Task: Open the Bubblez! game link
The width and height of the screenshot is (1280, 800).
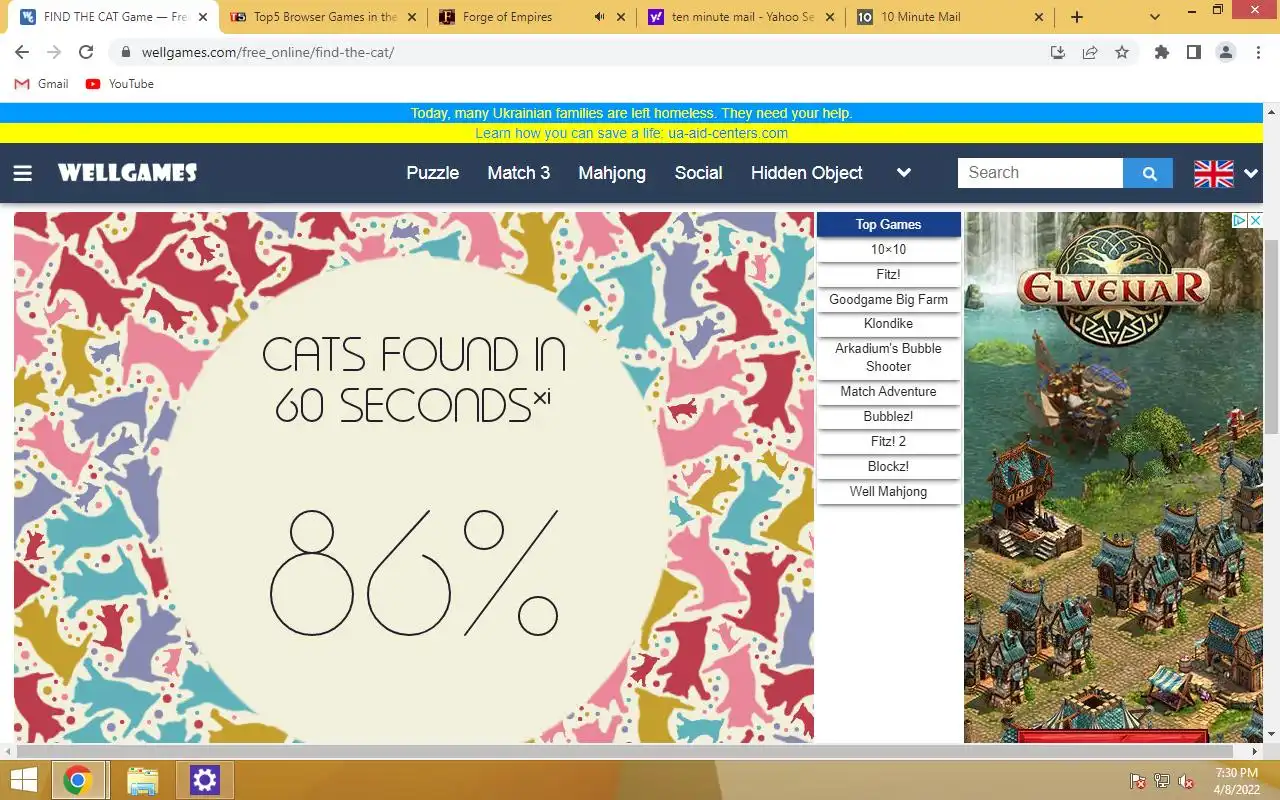Action: pos(888,416)
